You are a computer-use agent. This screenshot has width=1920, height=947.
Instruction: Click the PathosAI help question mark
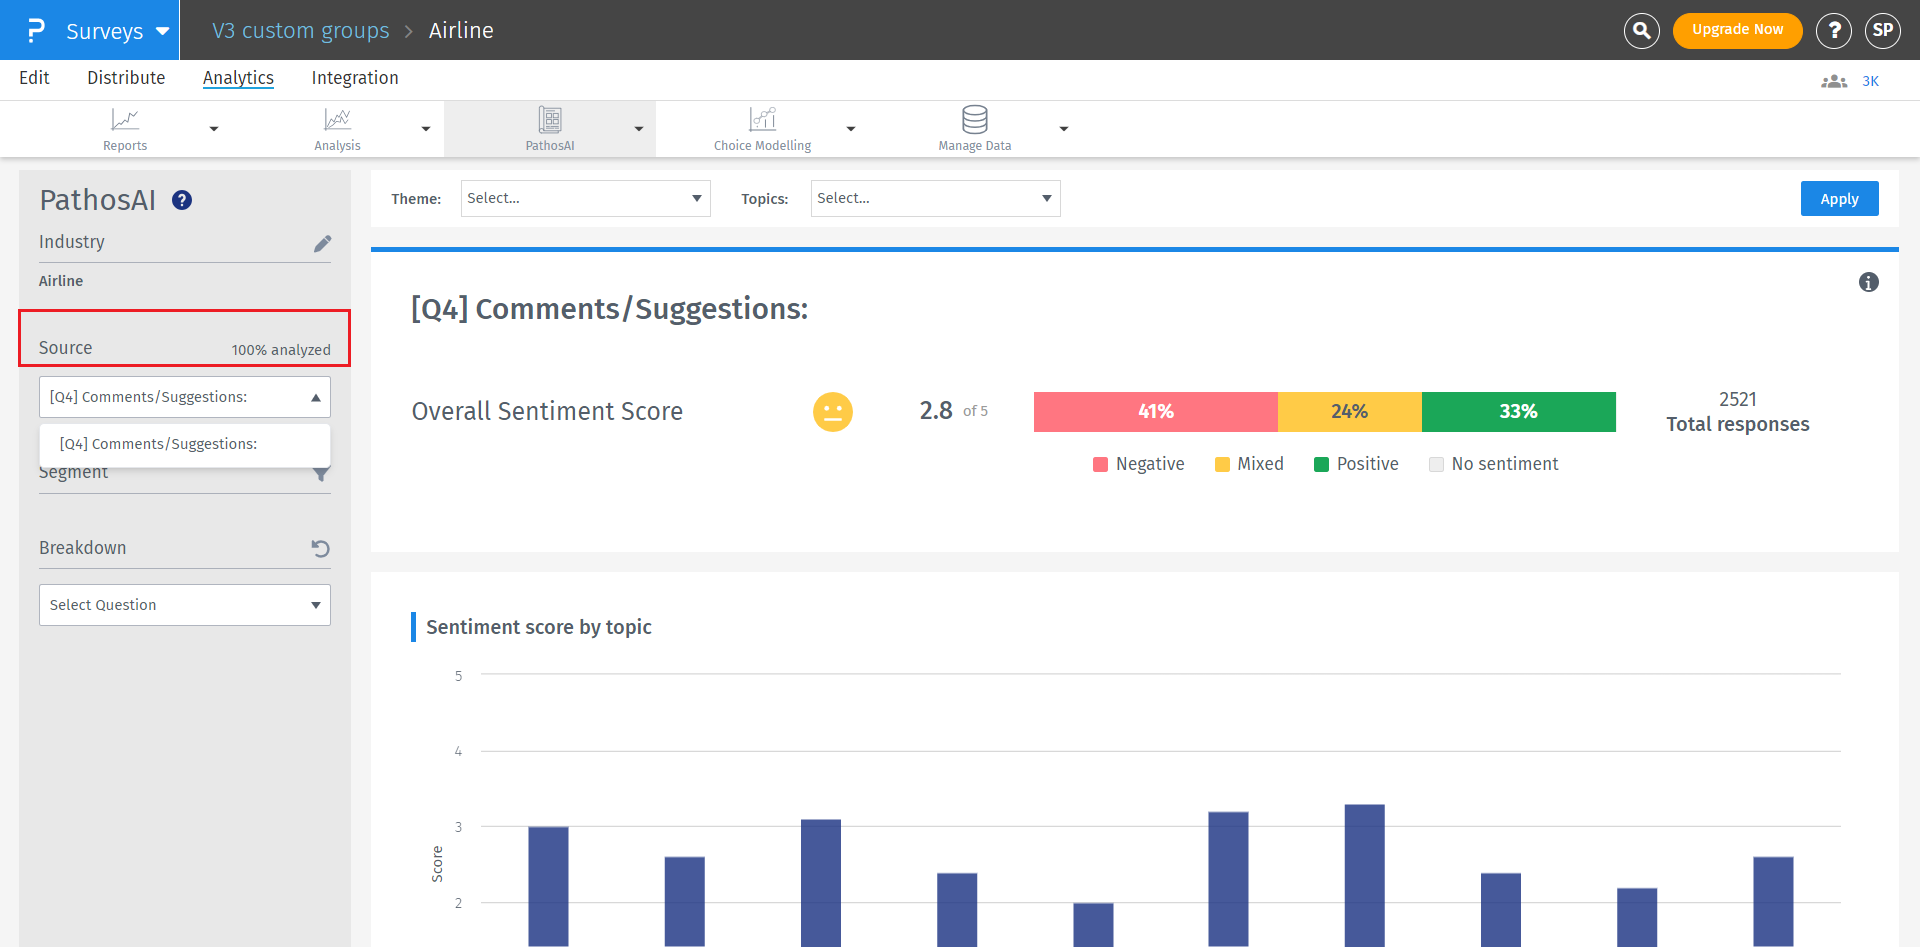[182, 200]
